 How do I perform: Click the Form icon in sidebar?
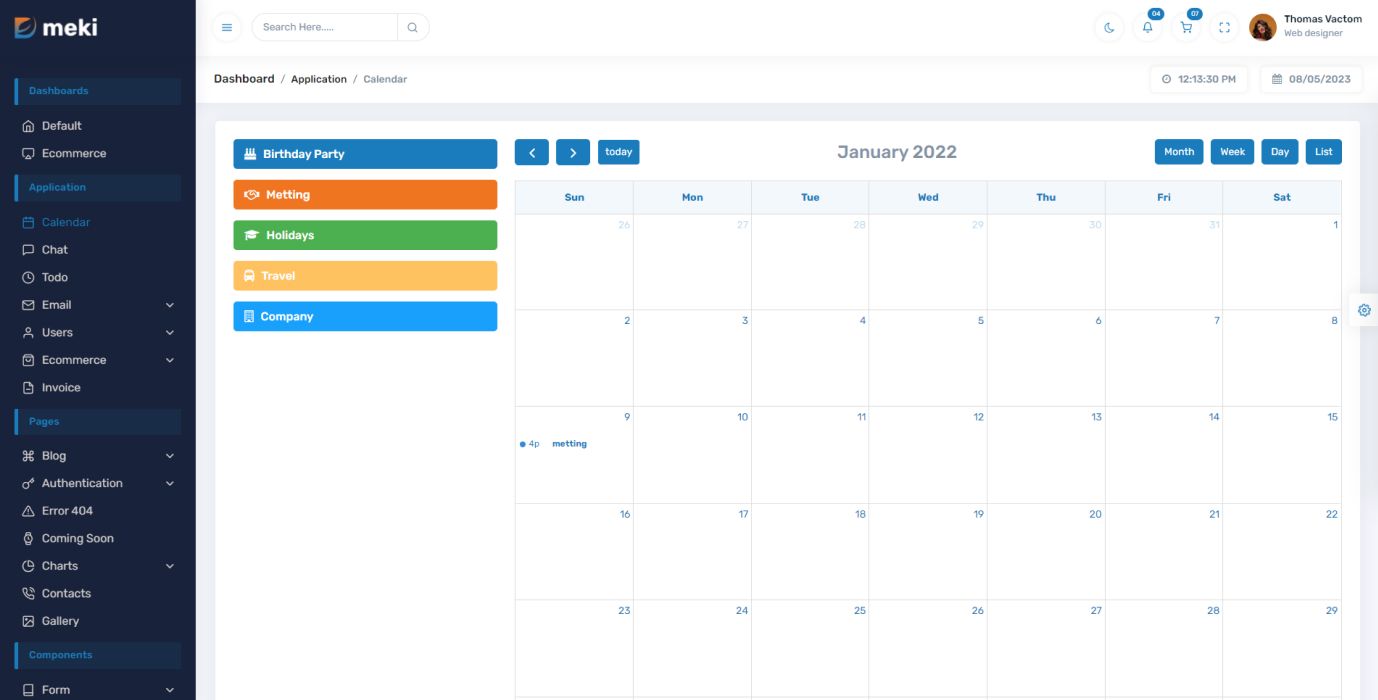point(28,690)
